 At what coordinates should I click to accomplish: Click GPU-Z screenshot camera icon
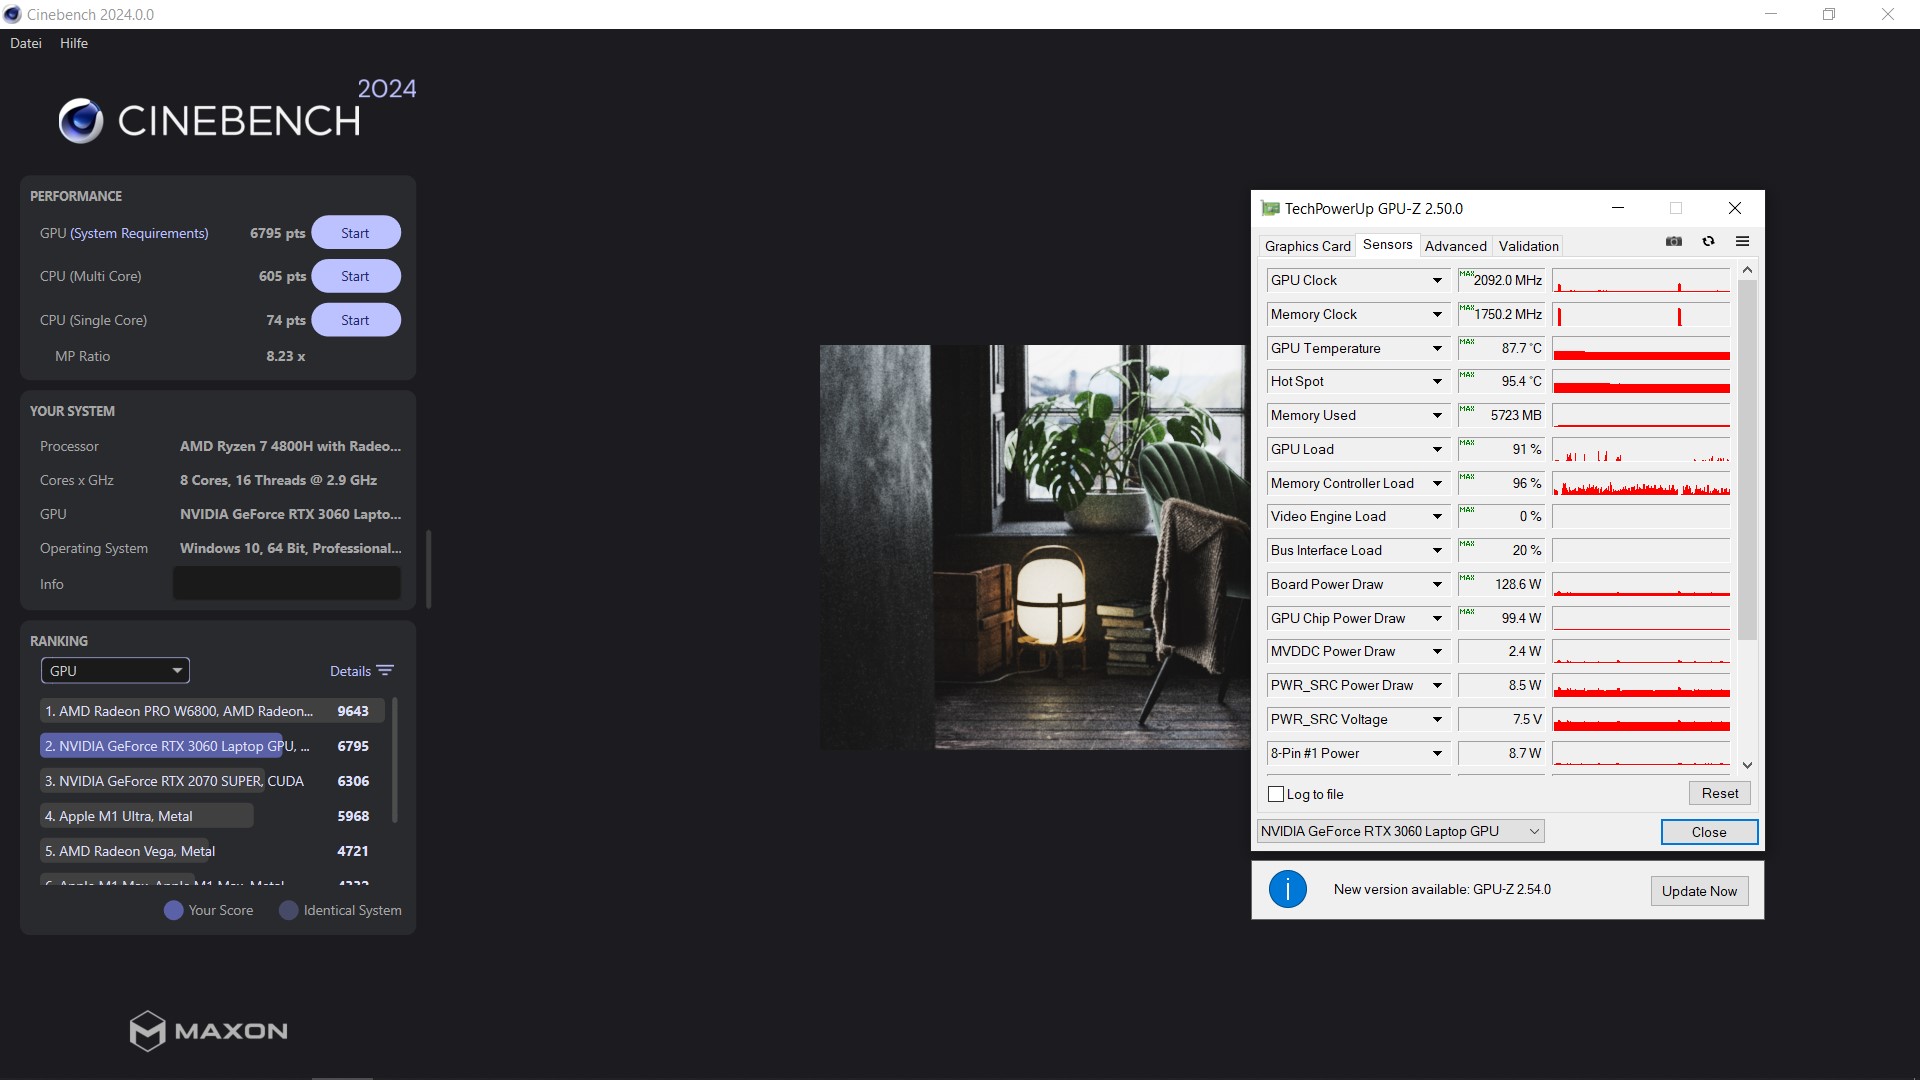pos(1674,241)
